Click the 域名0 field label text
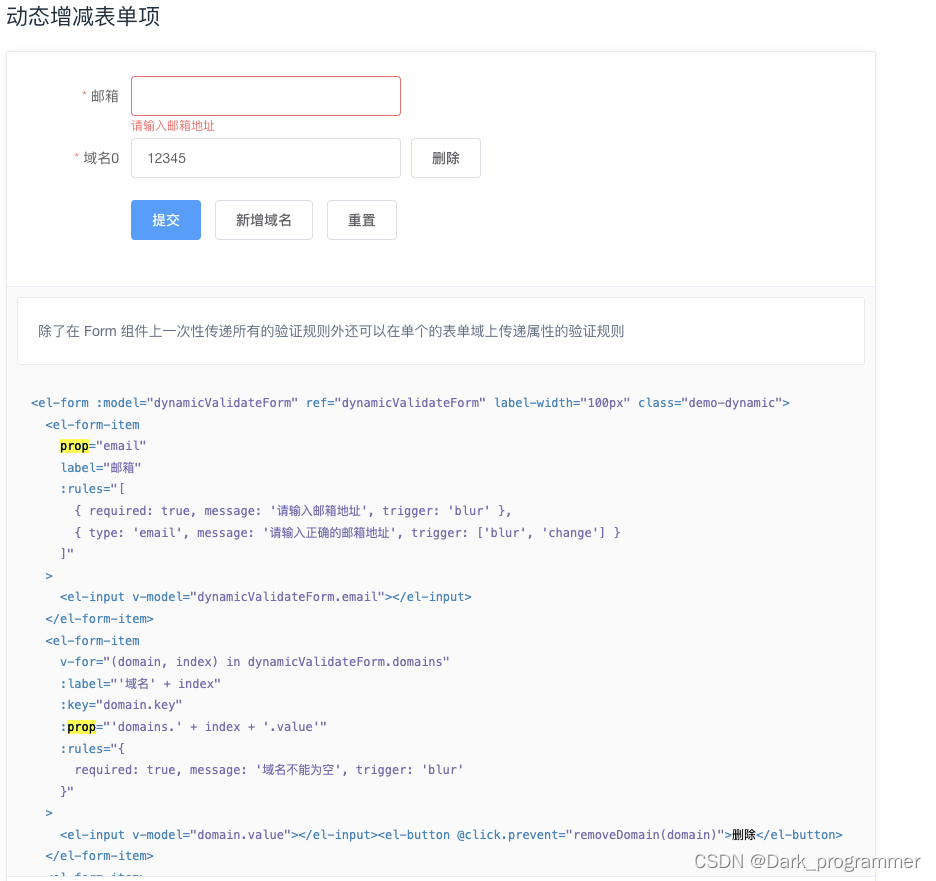The height and width of the screenshot is (881, 936). (x=100, y=157)
